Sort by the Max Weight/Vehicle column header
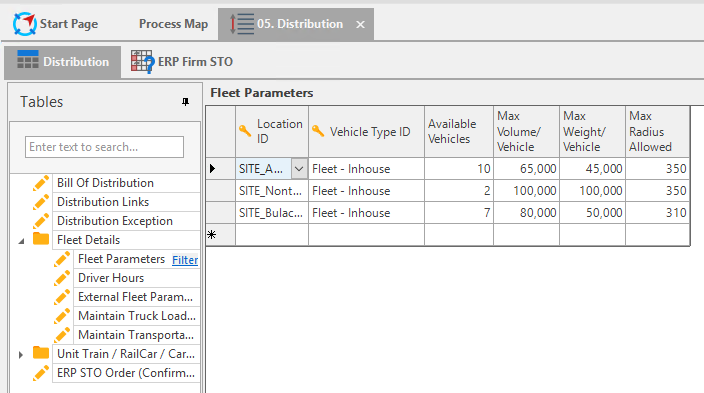This screenshot has height=393, width=704. pos(593,132)
